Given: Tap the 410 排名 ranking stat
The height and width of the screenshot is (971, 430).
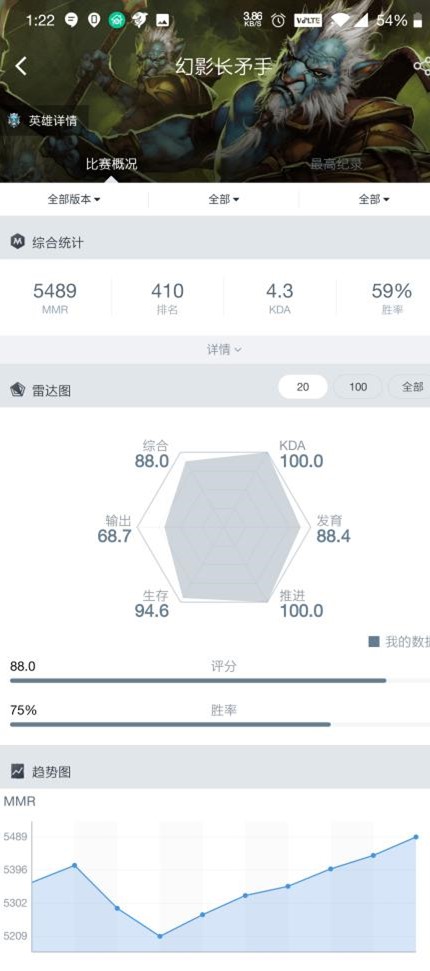Looking at the screenshot, I should click(167, 298).
